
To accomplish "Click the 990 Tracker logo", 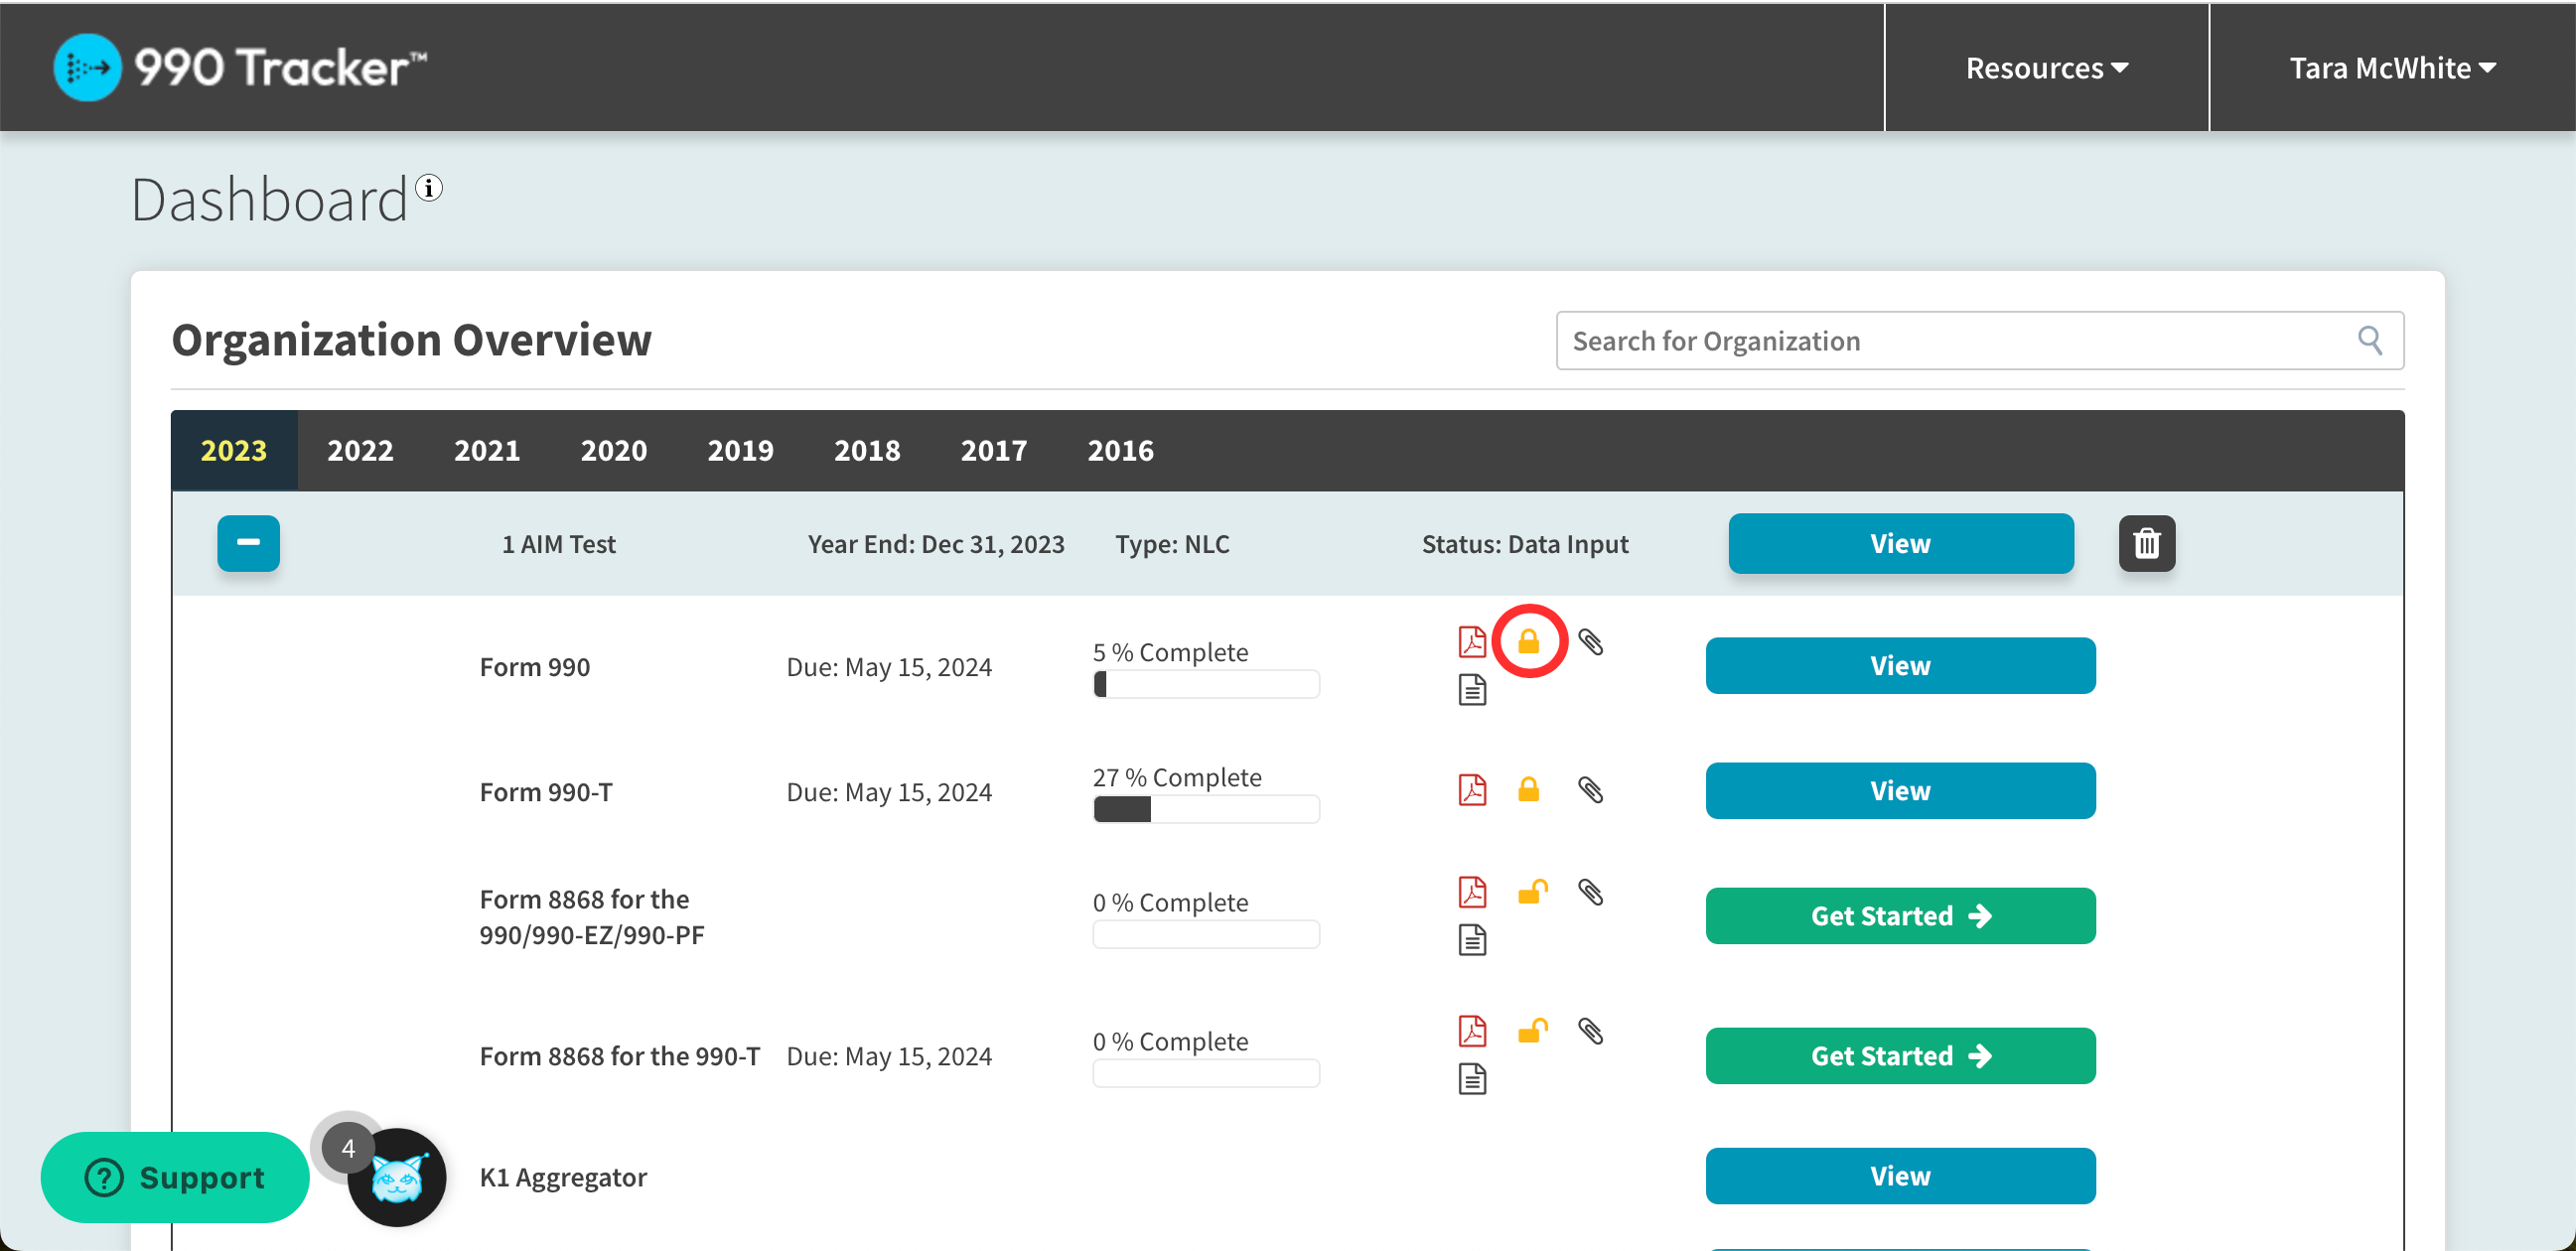I will [x=238, y=66].
